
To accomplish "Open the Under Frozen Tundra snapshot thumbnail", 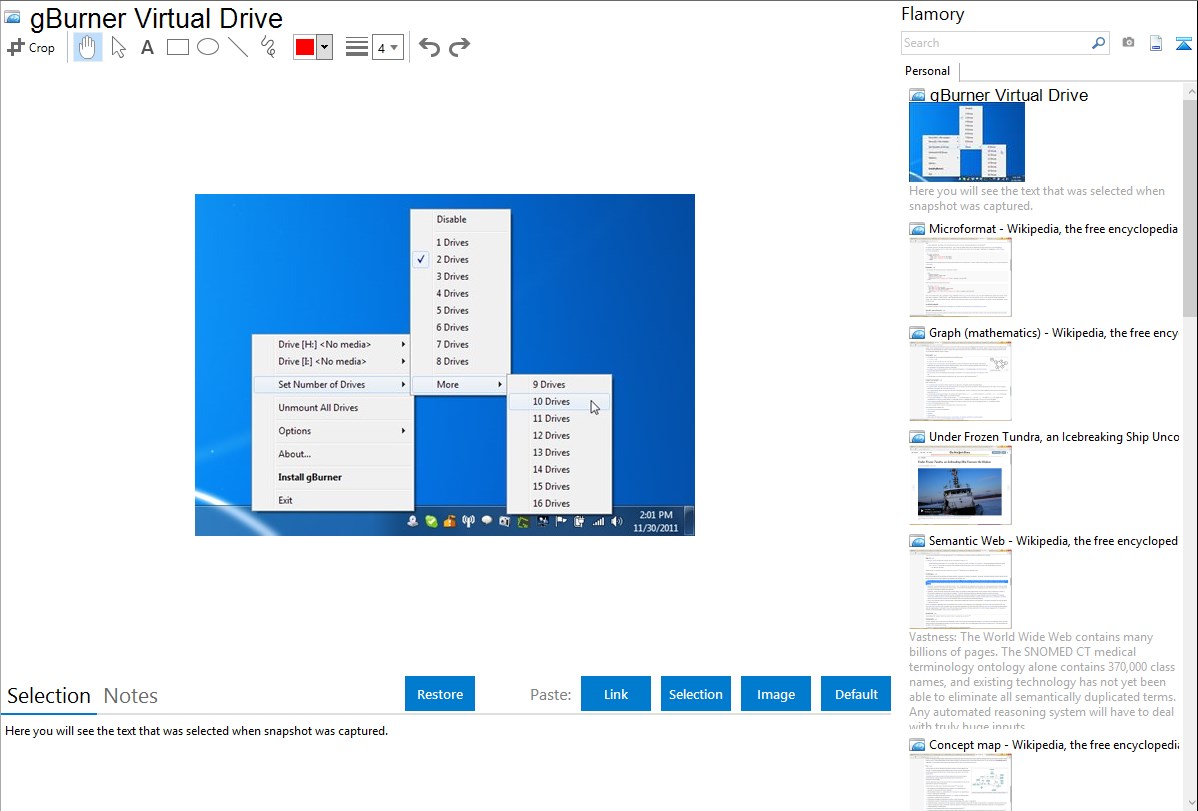I will pyautogui.click(x=960, y=485).
